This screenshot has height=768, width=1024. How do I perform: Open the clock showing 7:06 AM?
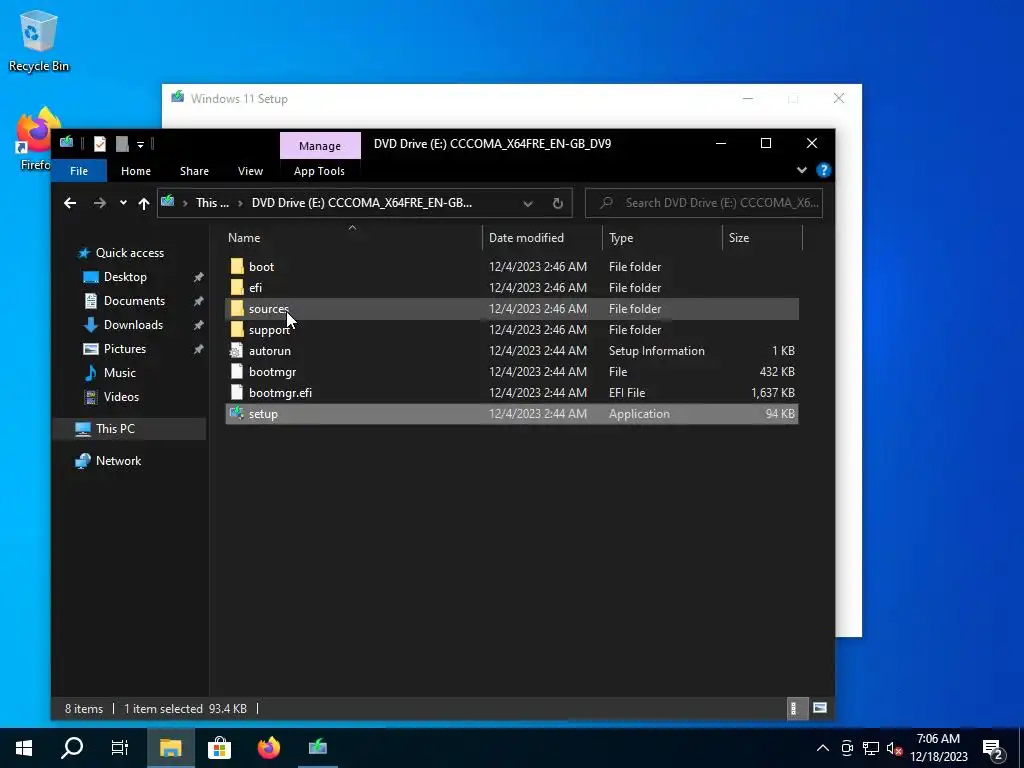[938, 748]
